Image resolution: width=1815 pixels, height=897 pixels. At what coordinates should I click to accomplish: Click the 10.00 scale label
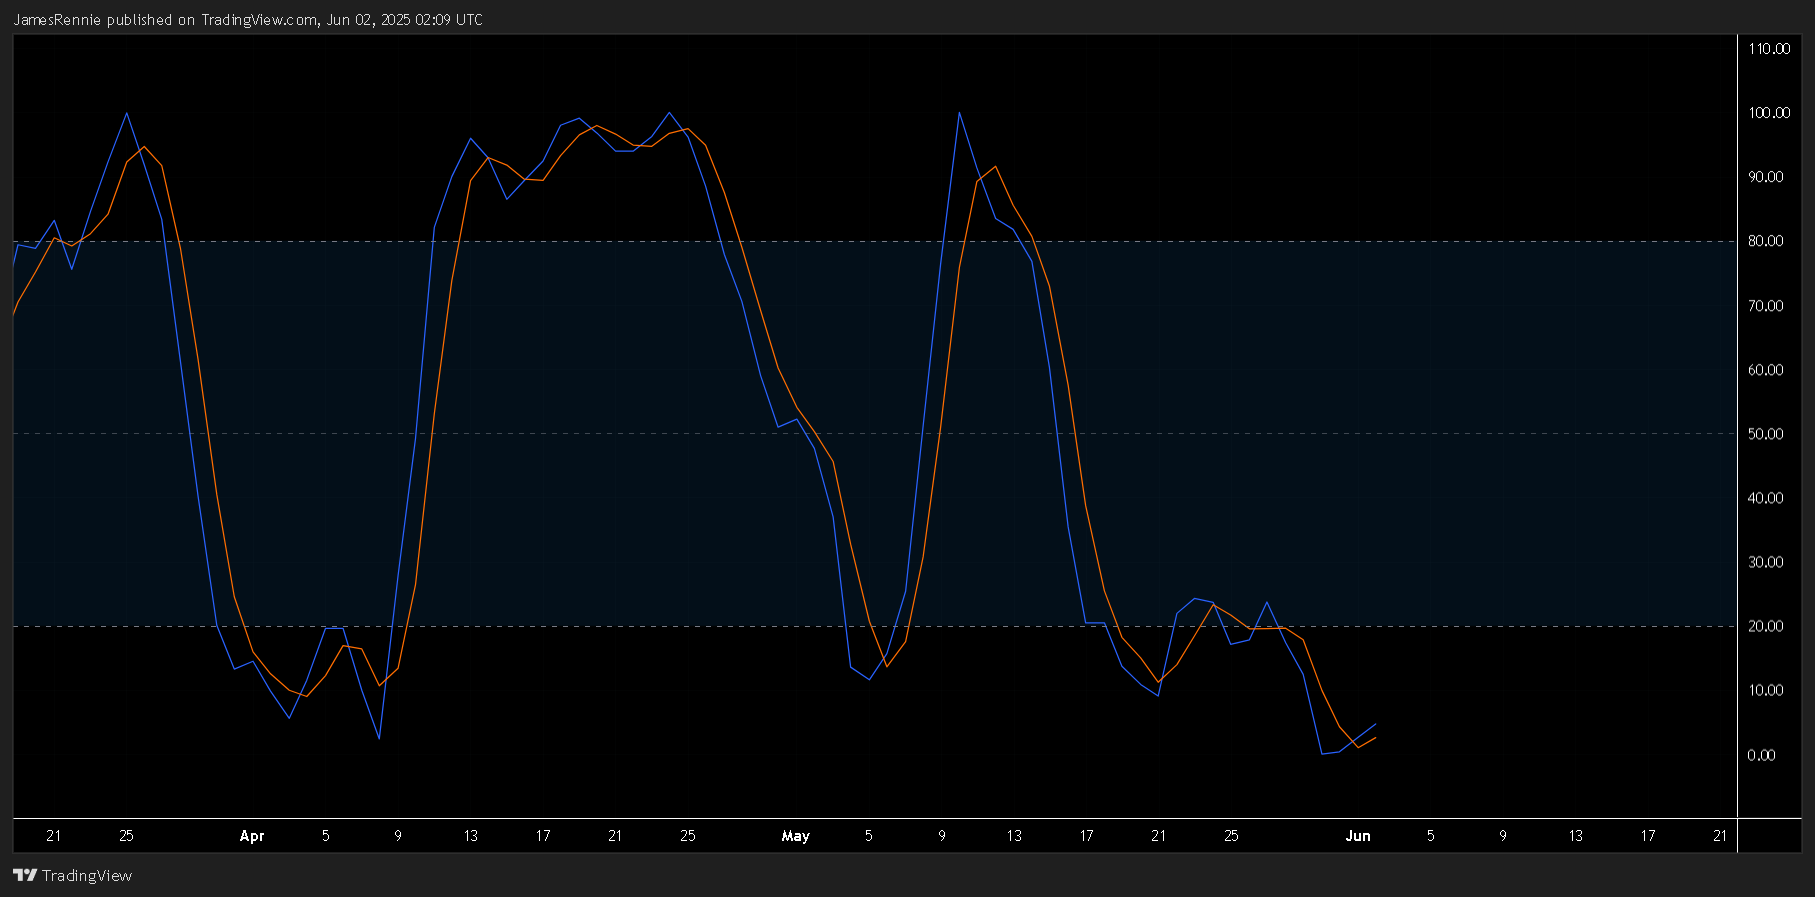click(1766, 690)
